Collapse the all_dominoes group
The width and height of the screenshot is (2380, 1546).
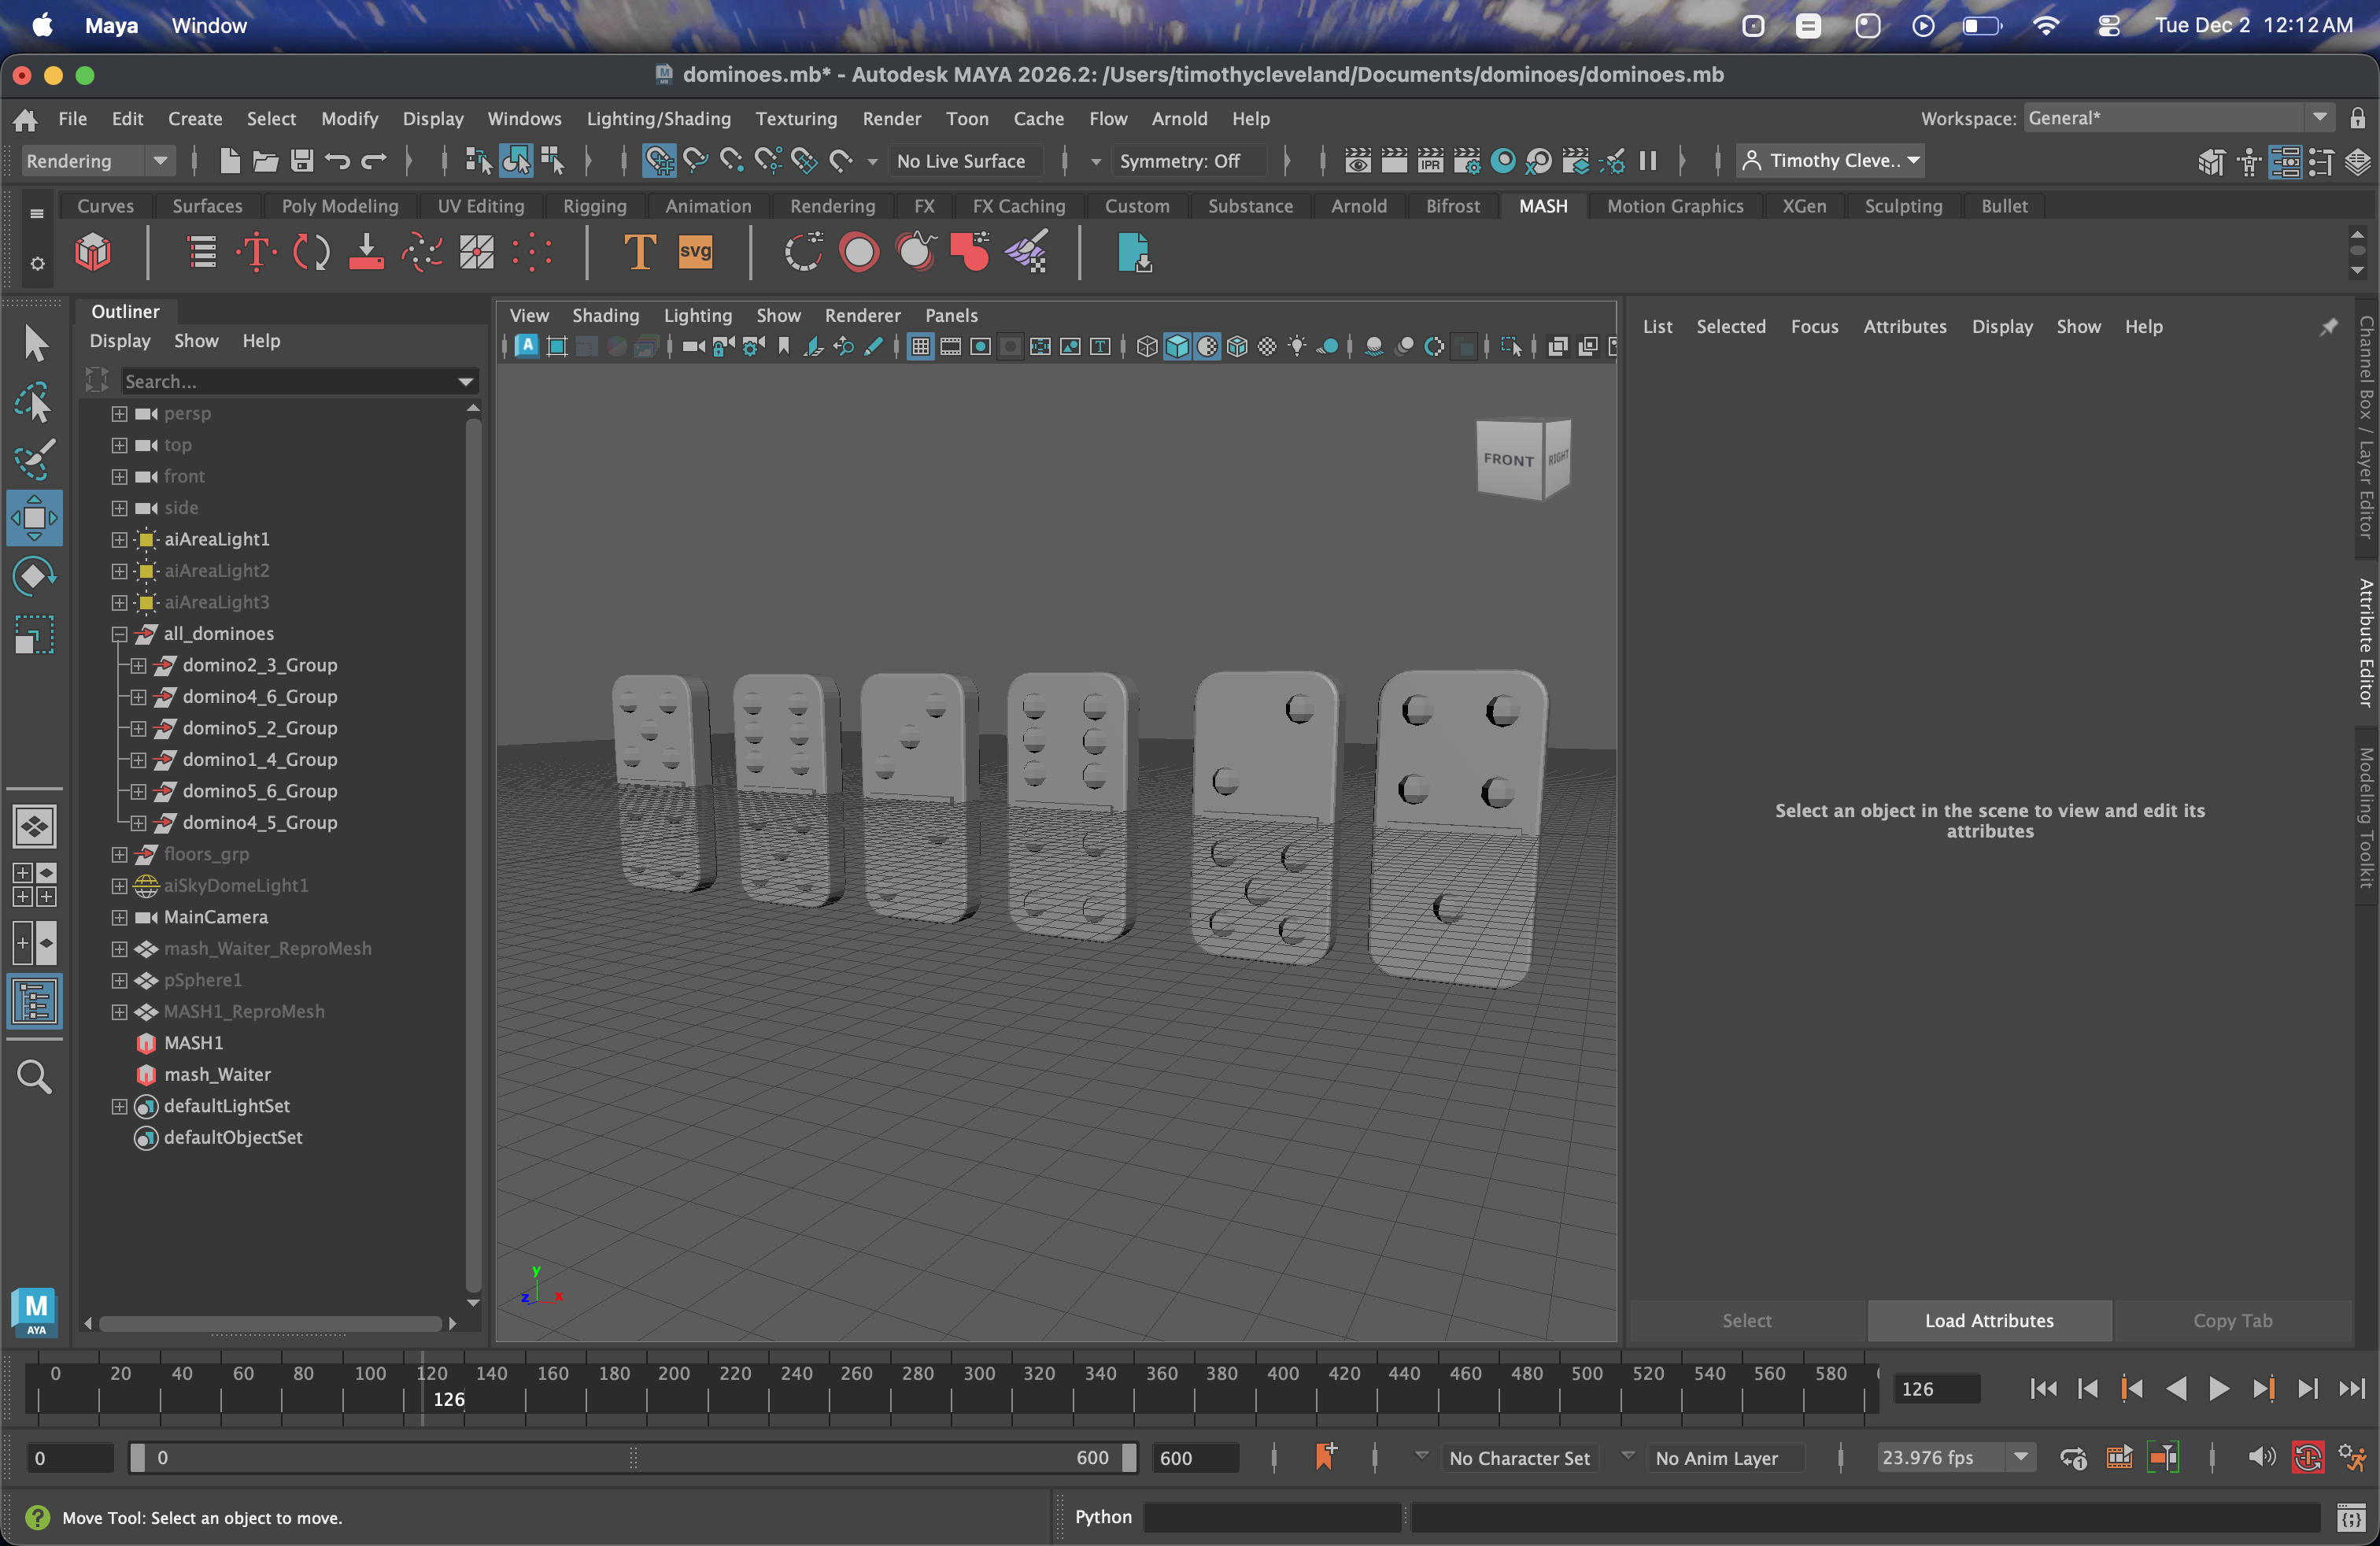[x=119, y=634]
